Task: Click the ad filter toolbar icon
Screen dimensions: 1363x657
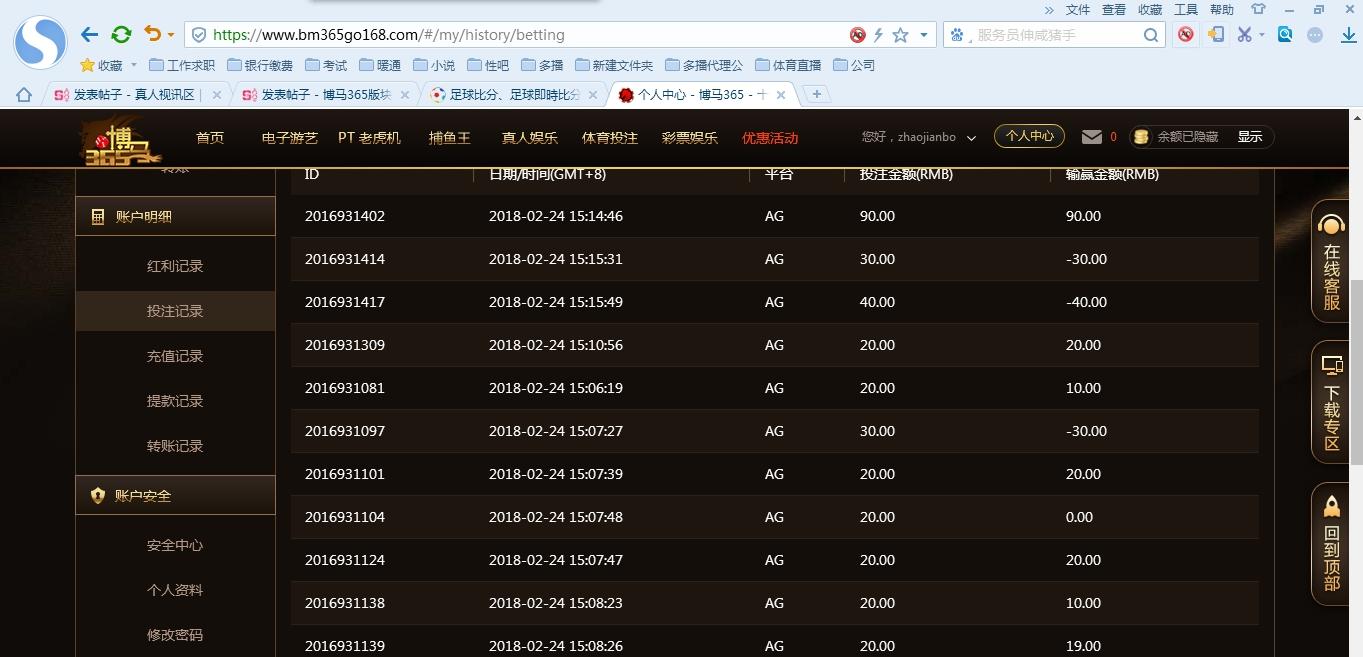Action: click(x=1186, y=35)
